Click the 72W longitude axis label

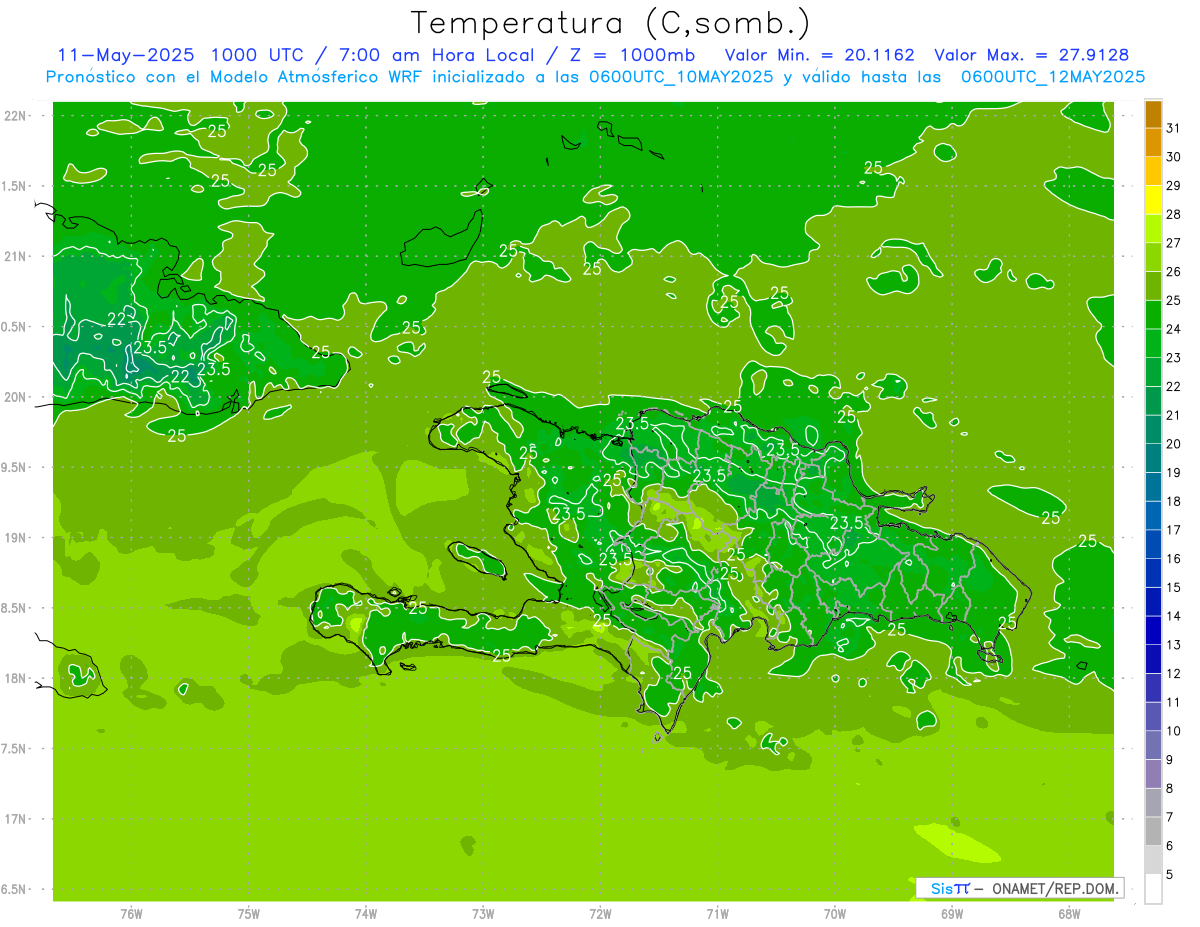(600, 914)
